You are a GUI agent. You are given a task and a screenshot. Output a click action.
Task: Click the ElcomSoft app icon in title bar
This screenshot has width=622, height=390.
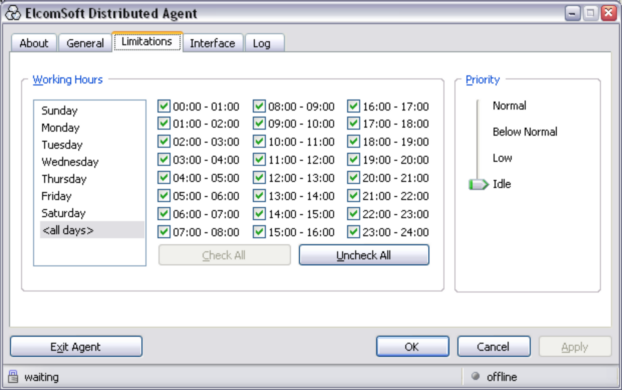[x=13, y=13]
